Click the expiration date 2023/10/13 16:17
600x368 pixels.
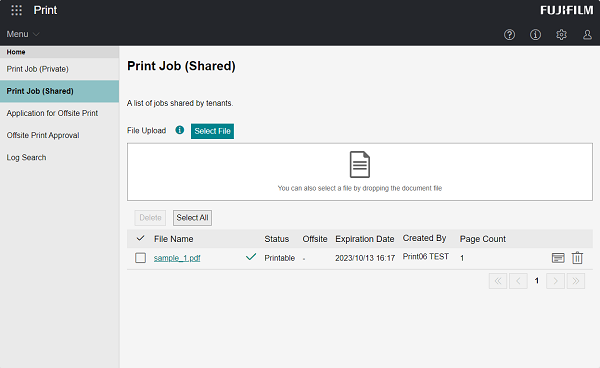pos(365,258)
